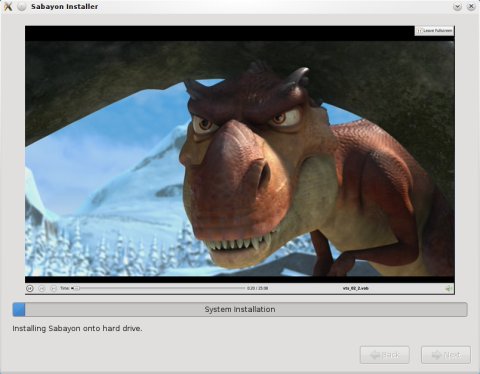Image resolution: width=480 pixels, height=374 pixels.
Task: Click the volume speaker icon in player
Action: tap(449, 288)
